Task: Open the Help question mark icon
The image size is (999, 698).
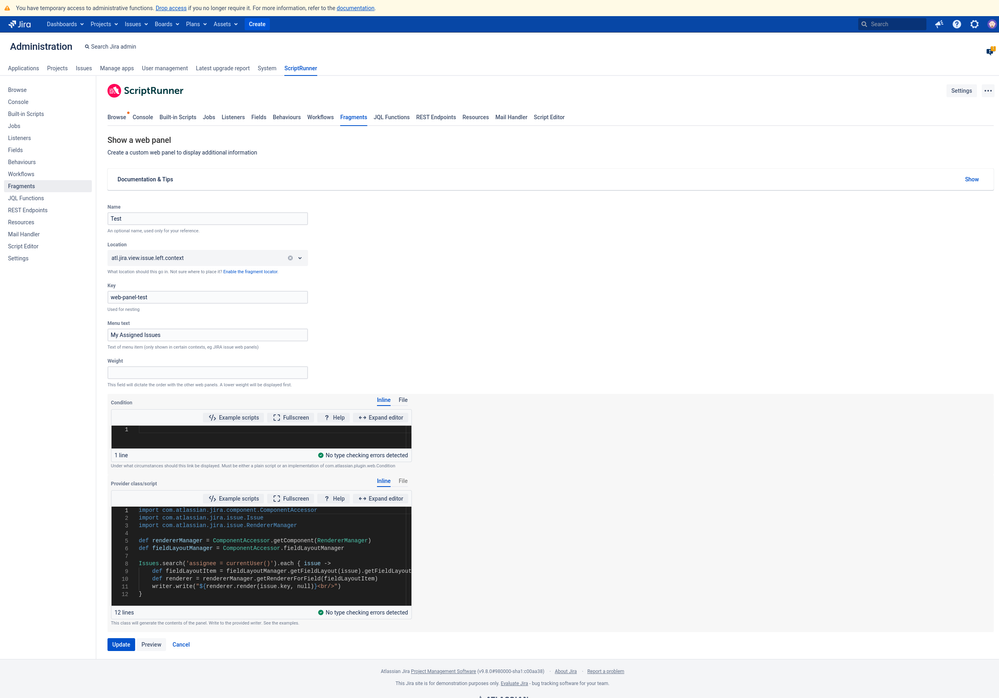Action: coord(956,24)
